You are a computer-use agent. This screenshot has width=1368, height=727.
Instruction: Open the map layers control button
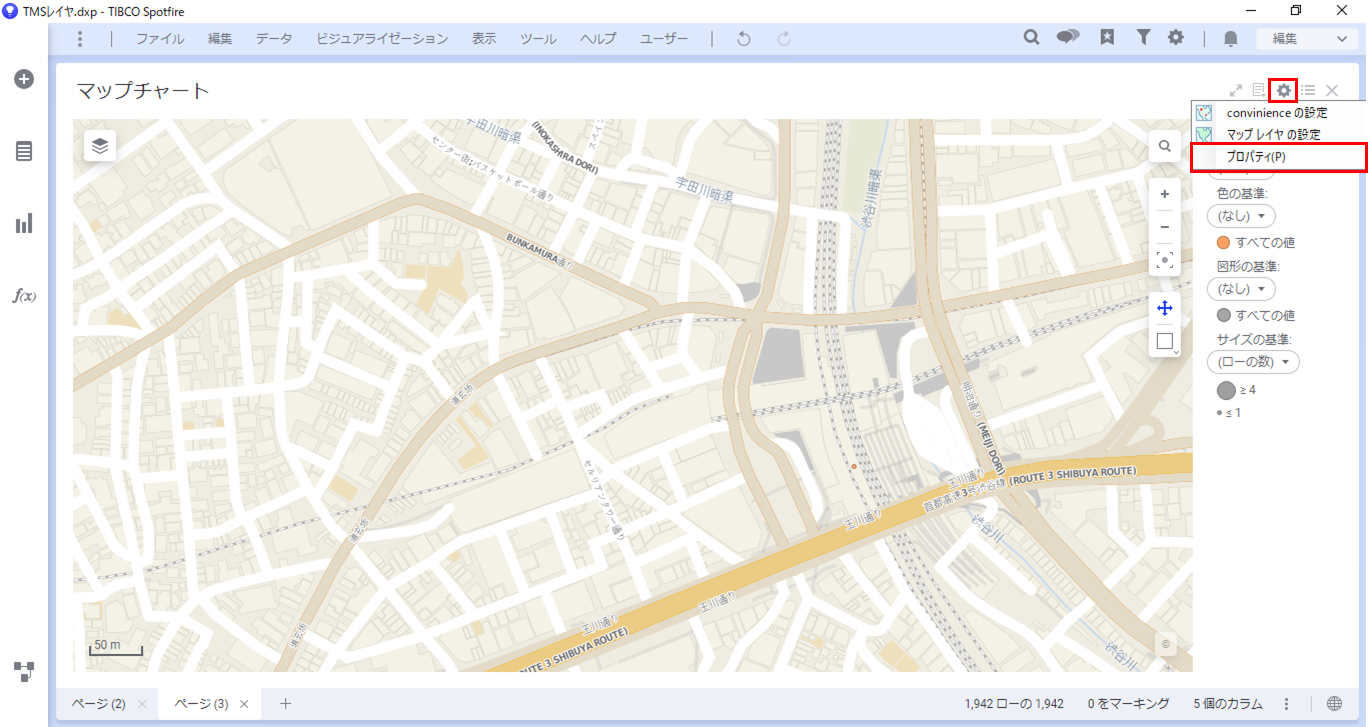[100, 146]
